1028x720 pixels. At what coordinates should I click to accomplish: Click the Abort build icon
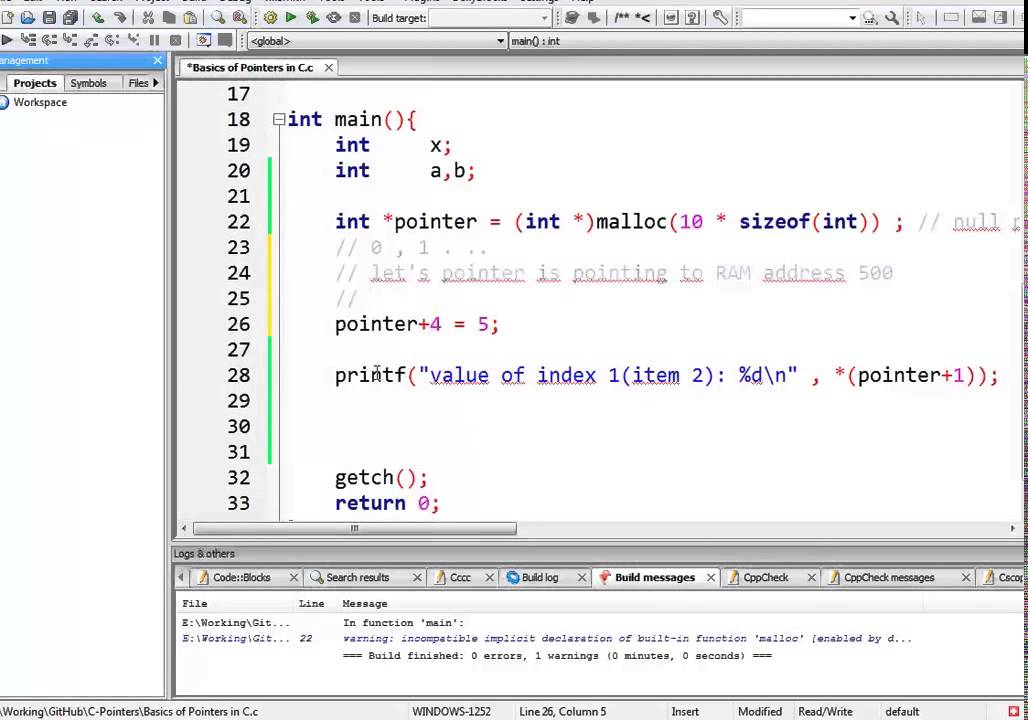355,18
